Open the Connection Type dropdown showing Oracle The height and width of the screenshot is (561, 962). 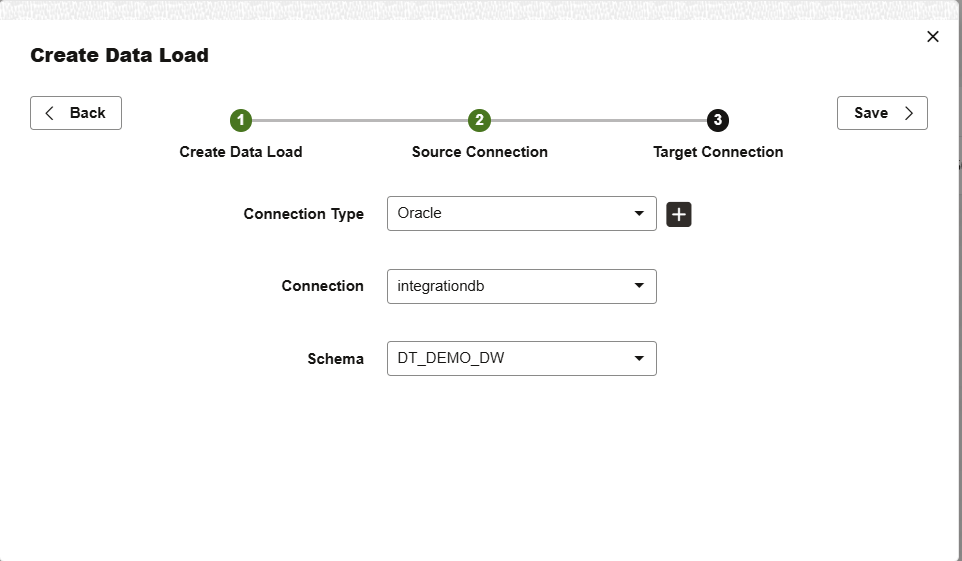pos(510,214)
